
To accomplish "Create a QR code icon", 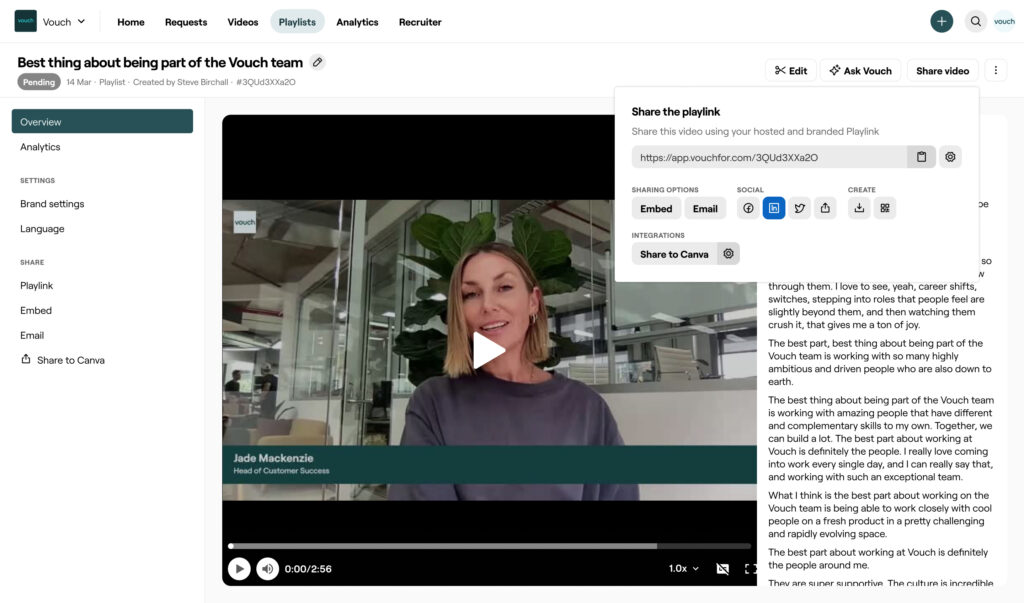I will pyautogui.click(x=885, y=208).
